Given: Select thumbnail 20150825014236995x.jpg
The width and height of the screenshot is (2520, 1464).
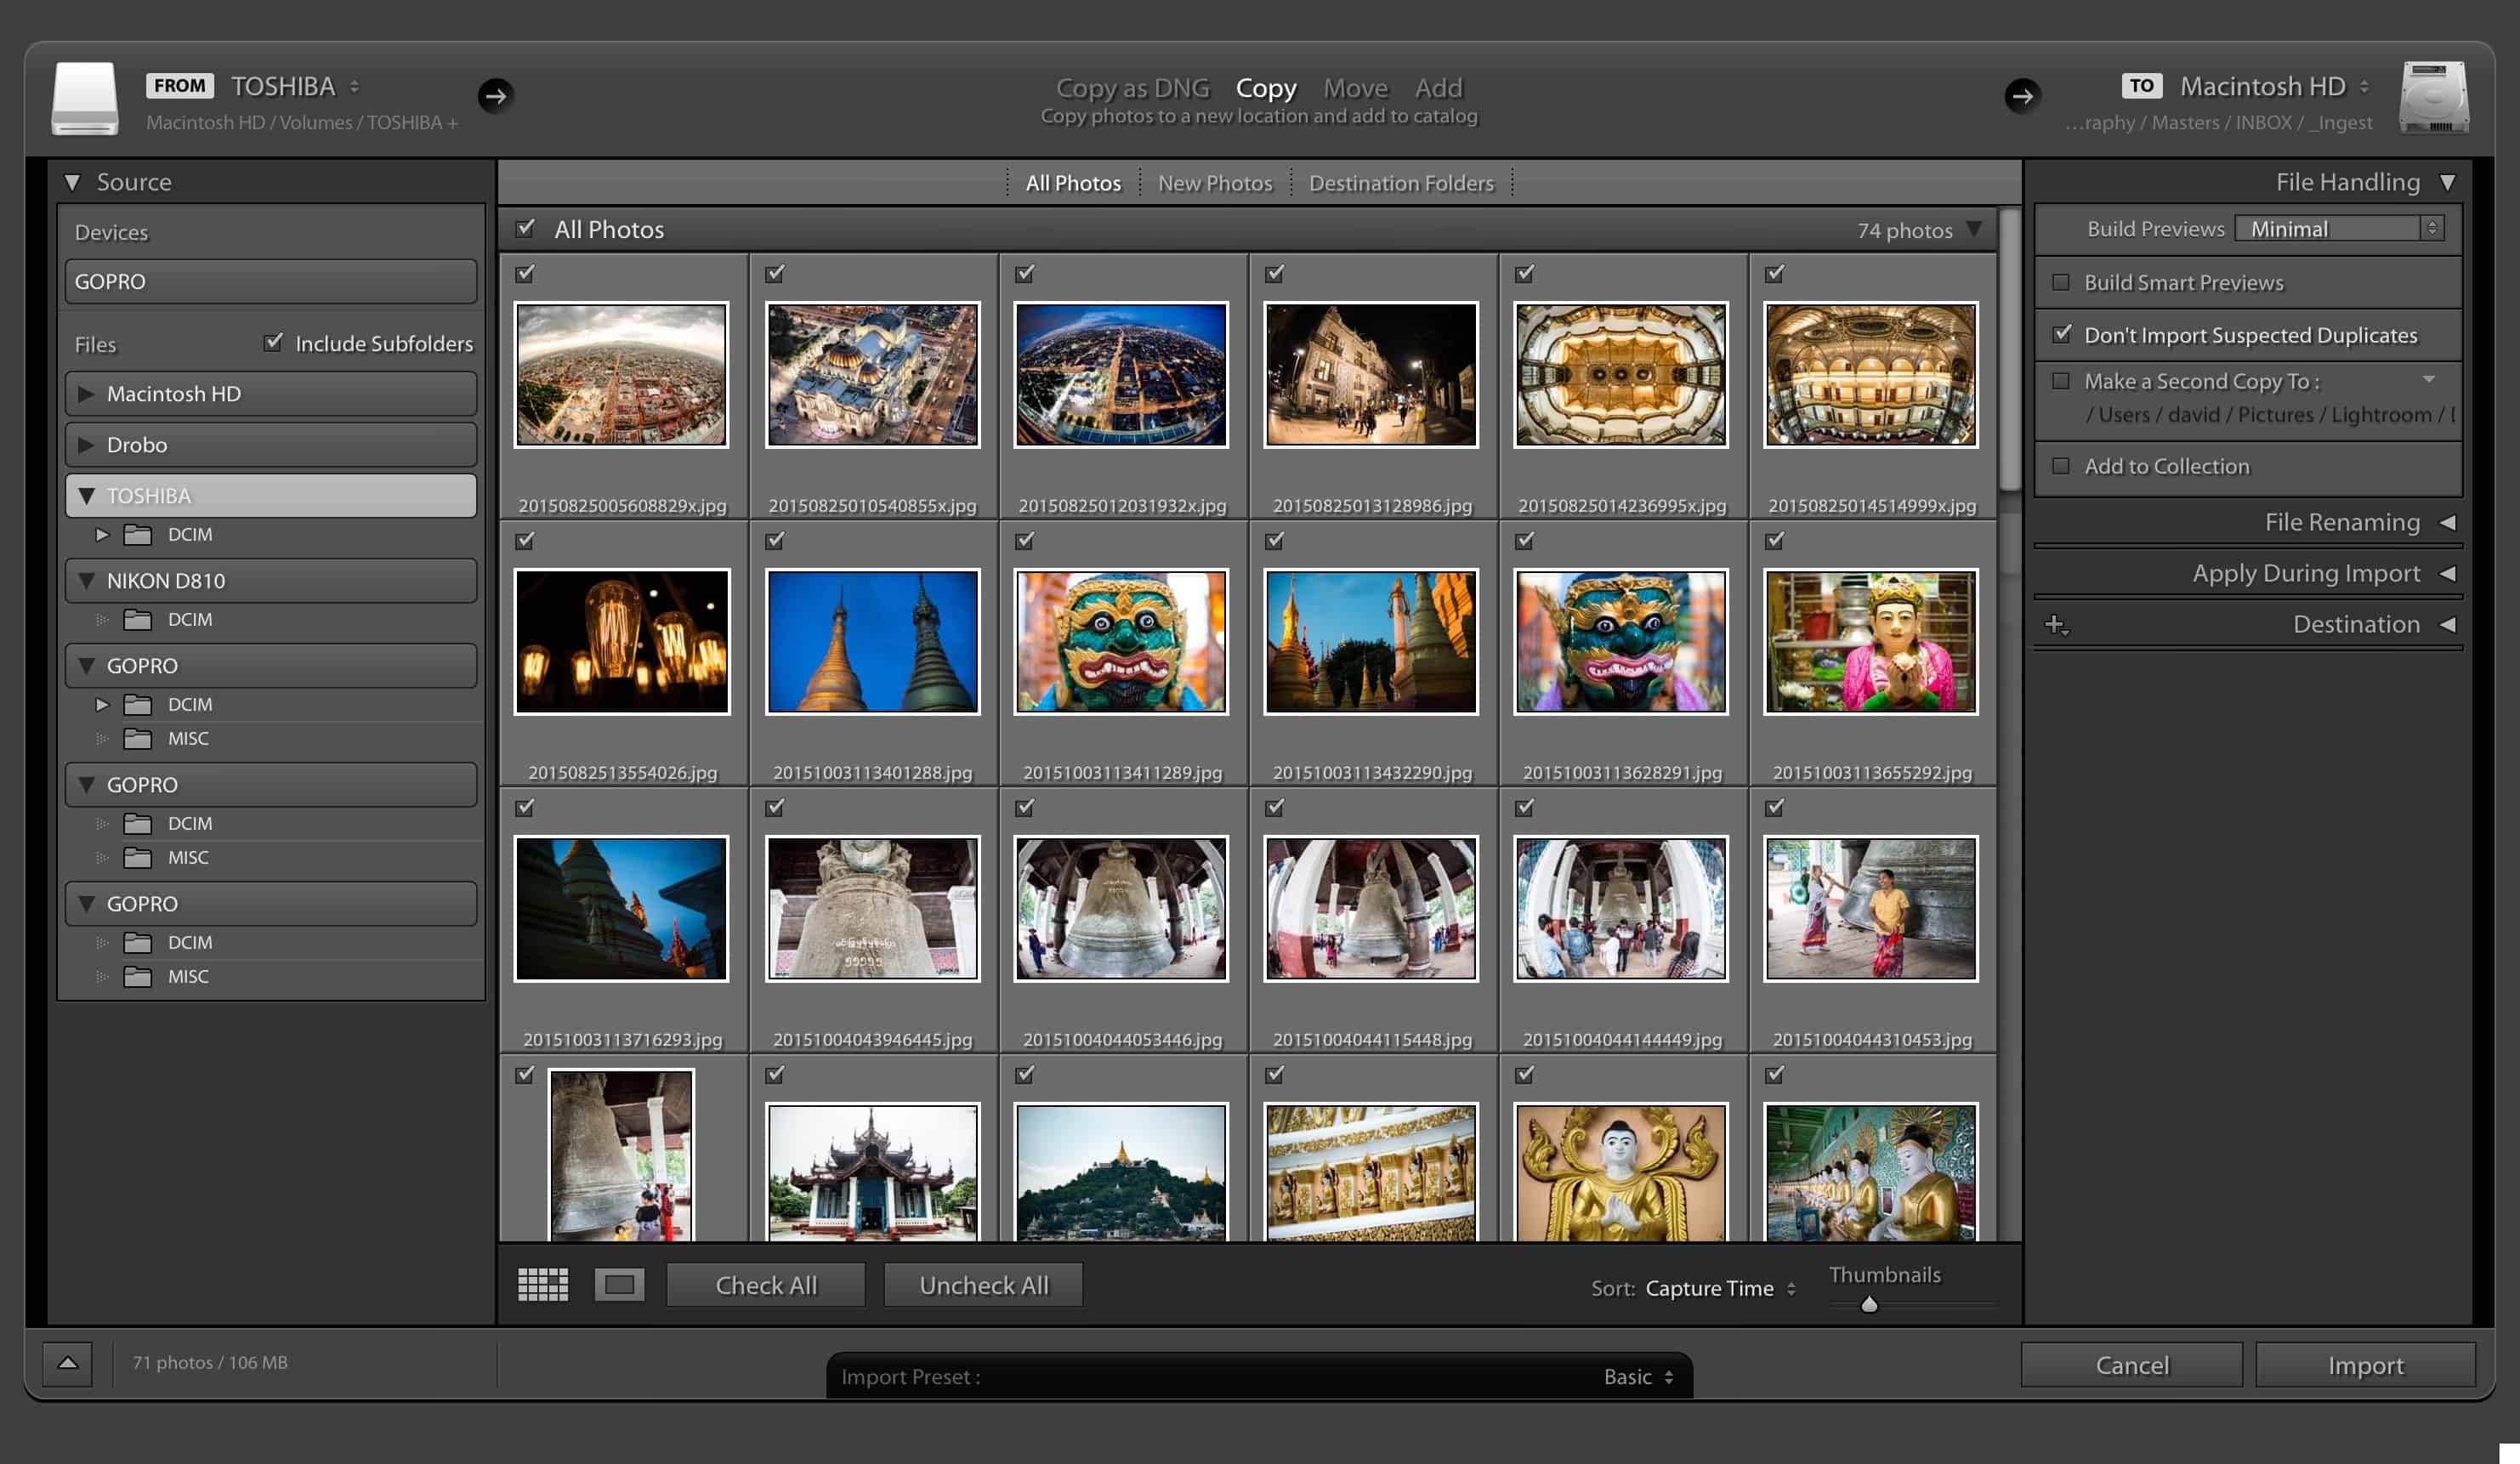Looking at the screenshot, I should (x=1621, y=375).
